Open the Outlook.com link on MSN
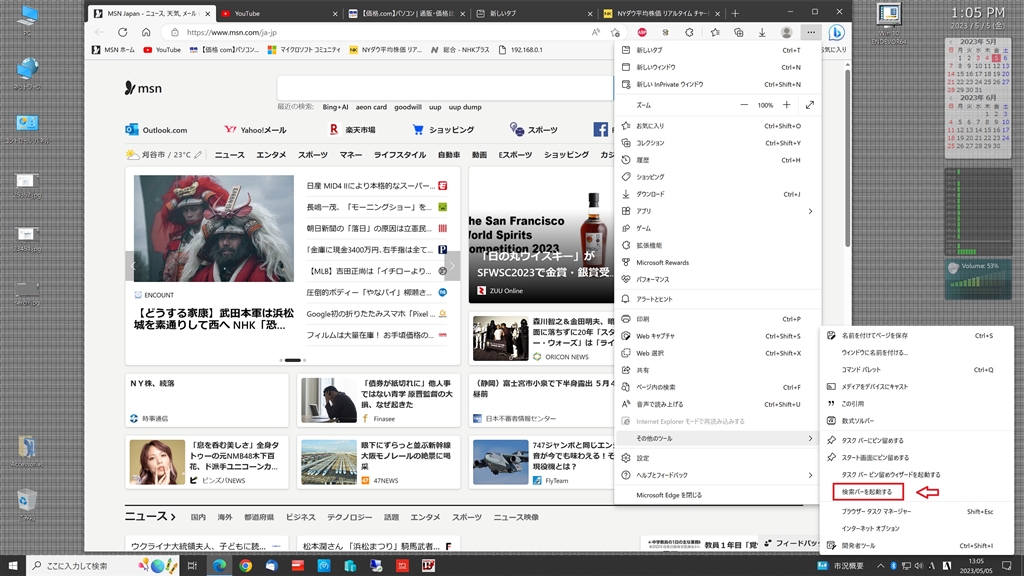1024x576 pixels. tap(157, 130)
